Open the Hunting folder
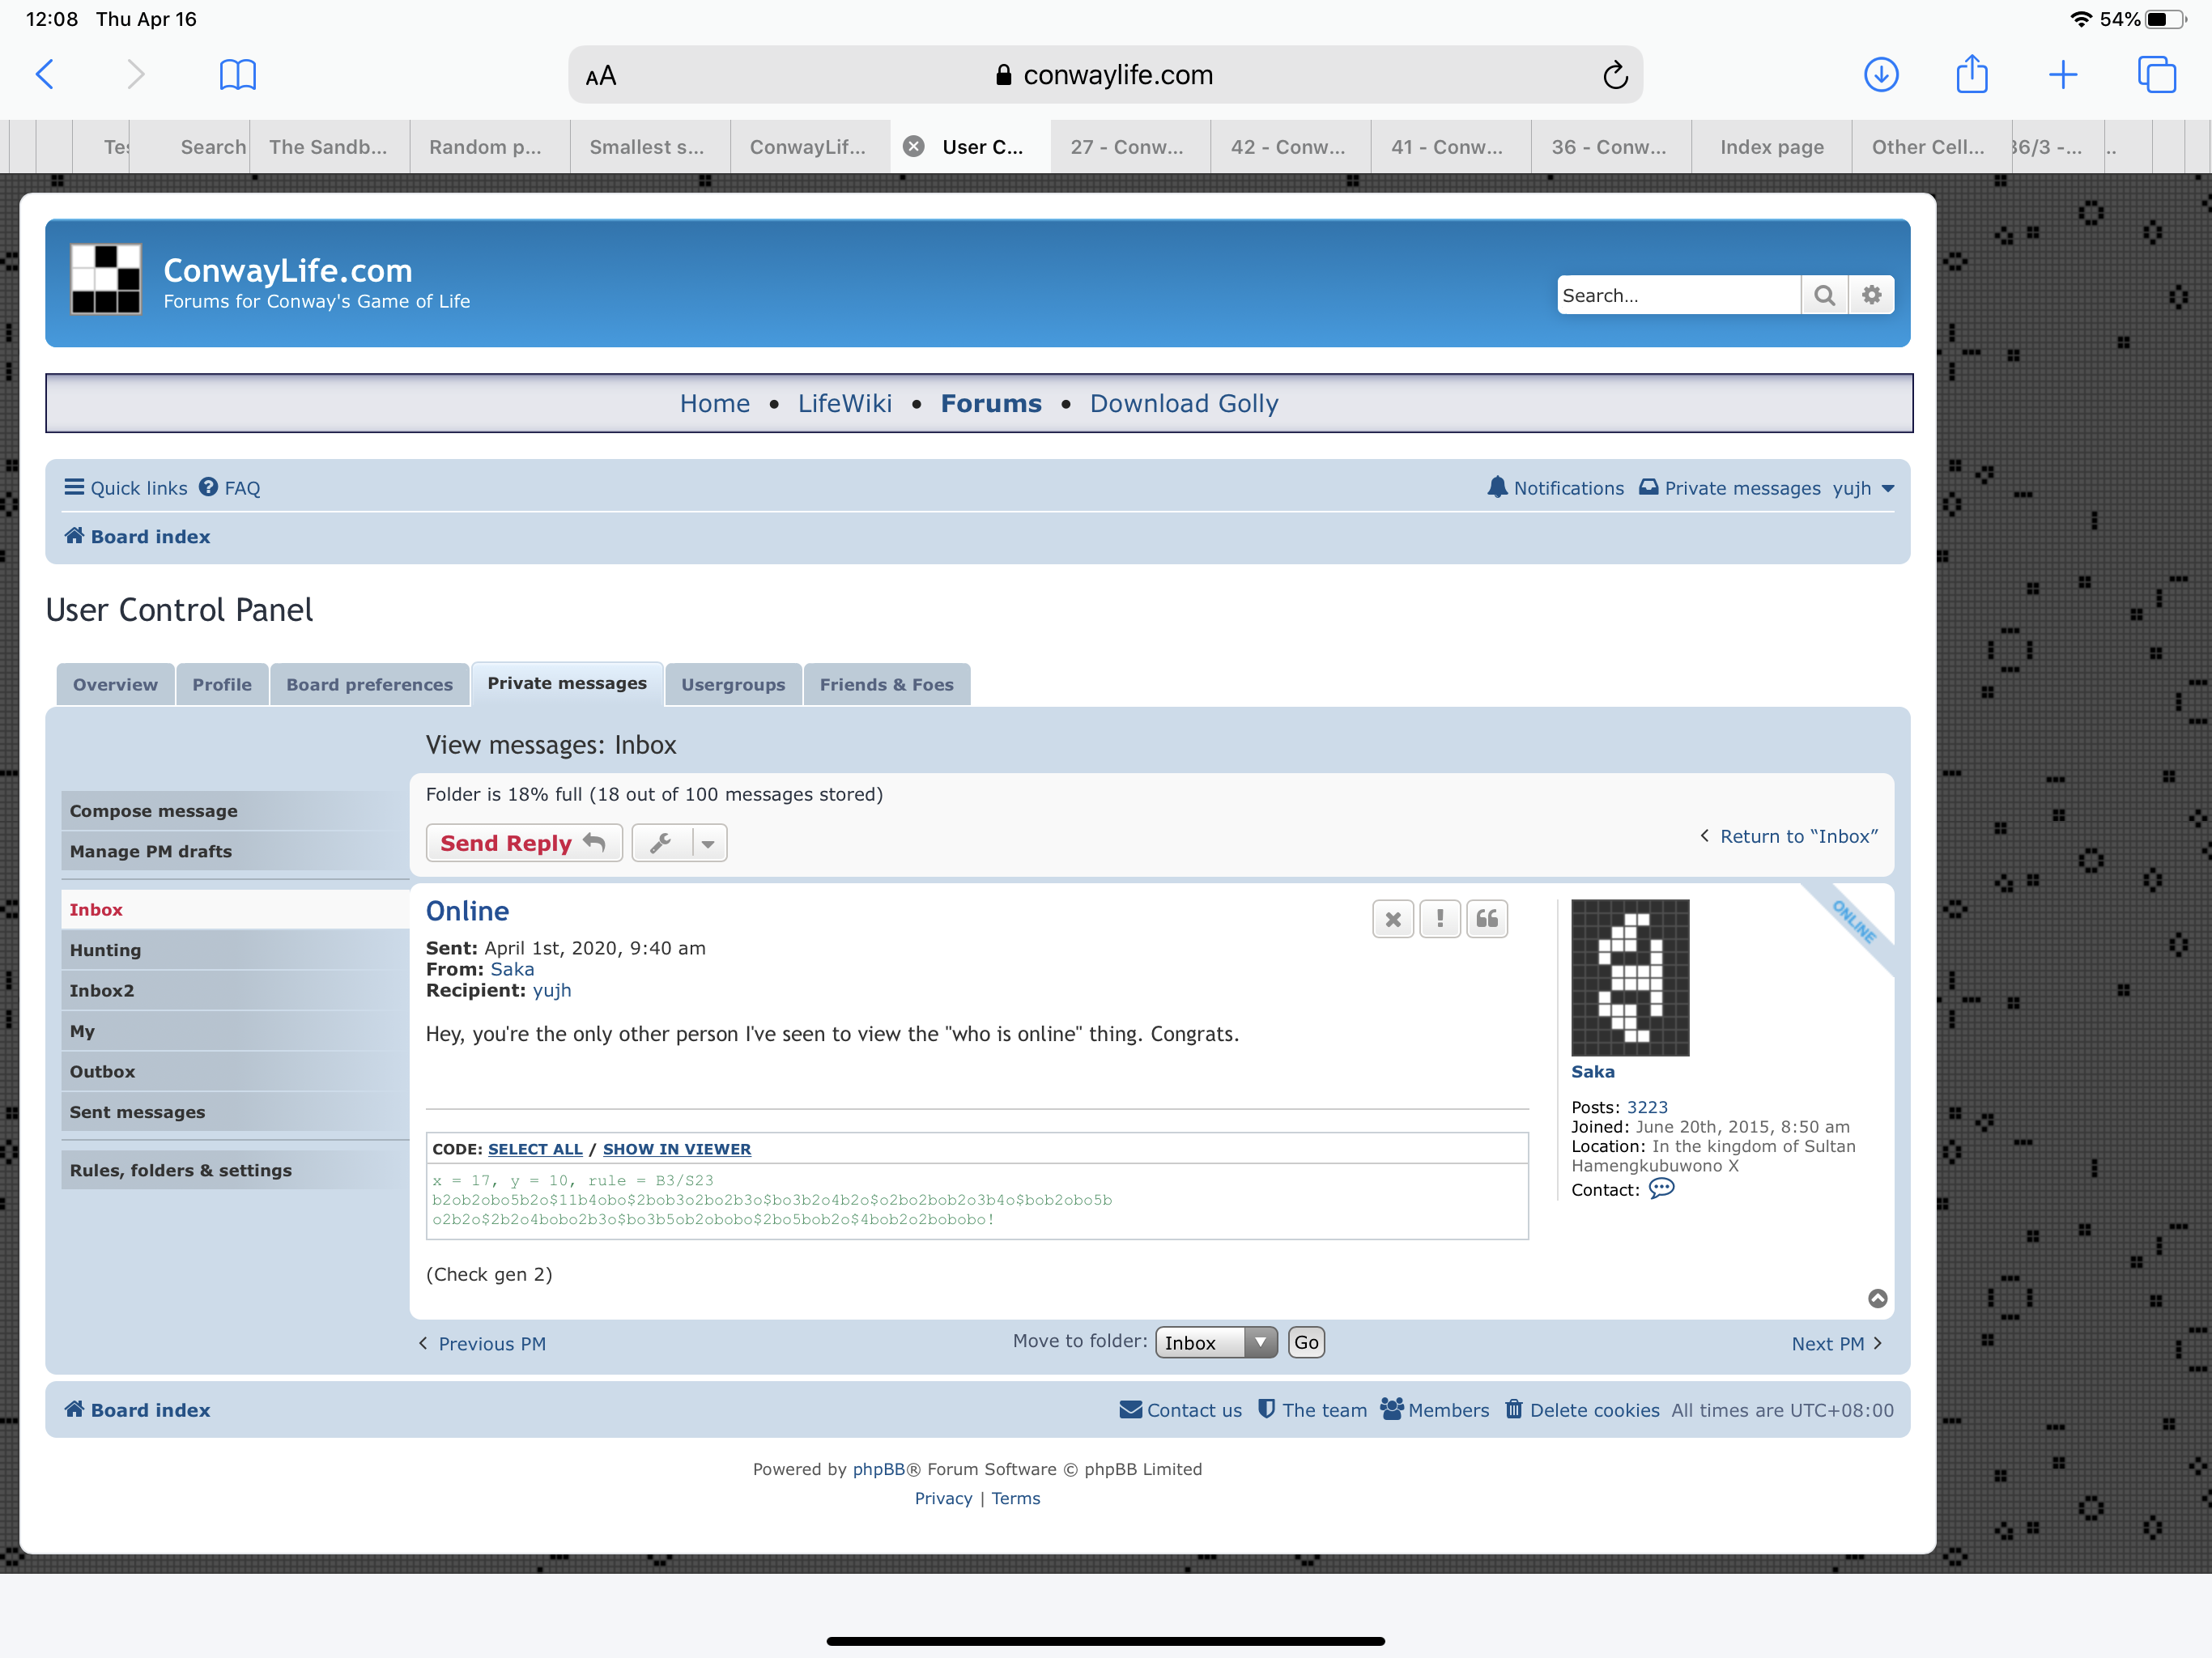This screenshot has height=1658, width=2212. [235, 950]
